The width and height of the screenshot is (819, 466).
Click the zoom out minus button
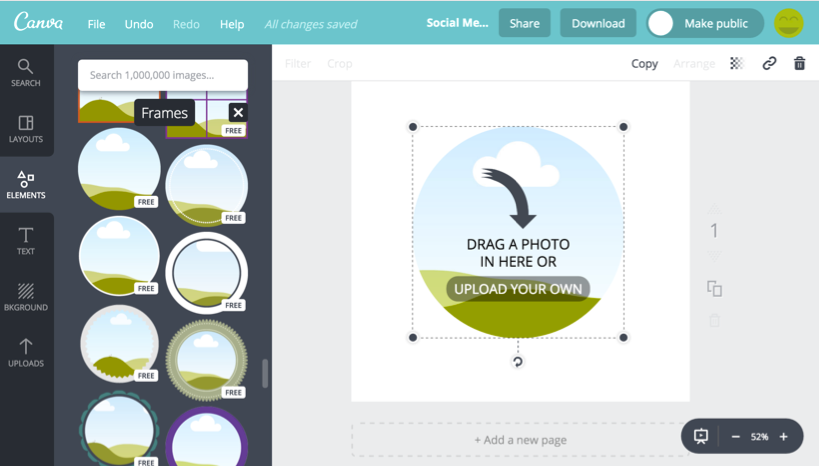coord(736,437)
